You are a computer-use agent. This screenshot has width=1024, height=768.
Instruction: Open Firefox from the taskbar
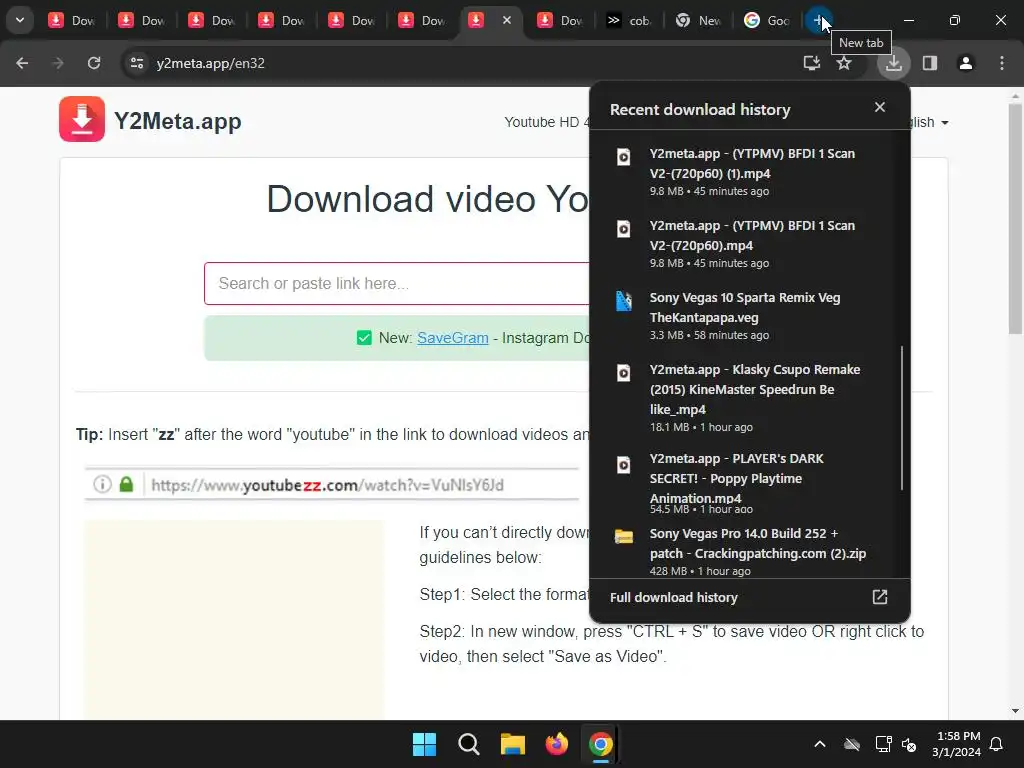[556, 744]
